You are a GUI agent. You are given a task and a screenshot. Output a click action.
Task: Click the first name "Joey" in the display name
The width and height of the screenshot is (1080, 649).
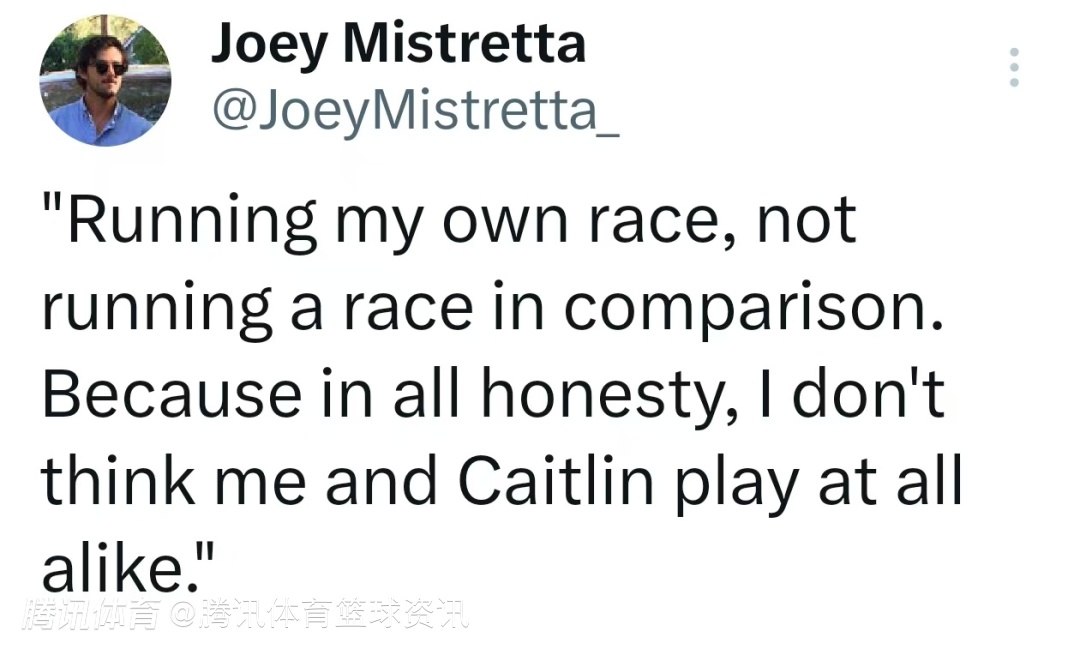pos(267,46)
